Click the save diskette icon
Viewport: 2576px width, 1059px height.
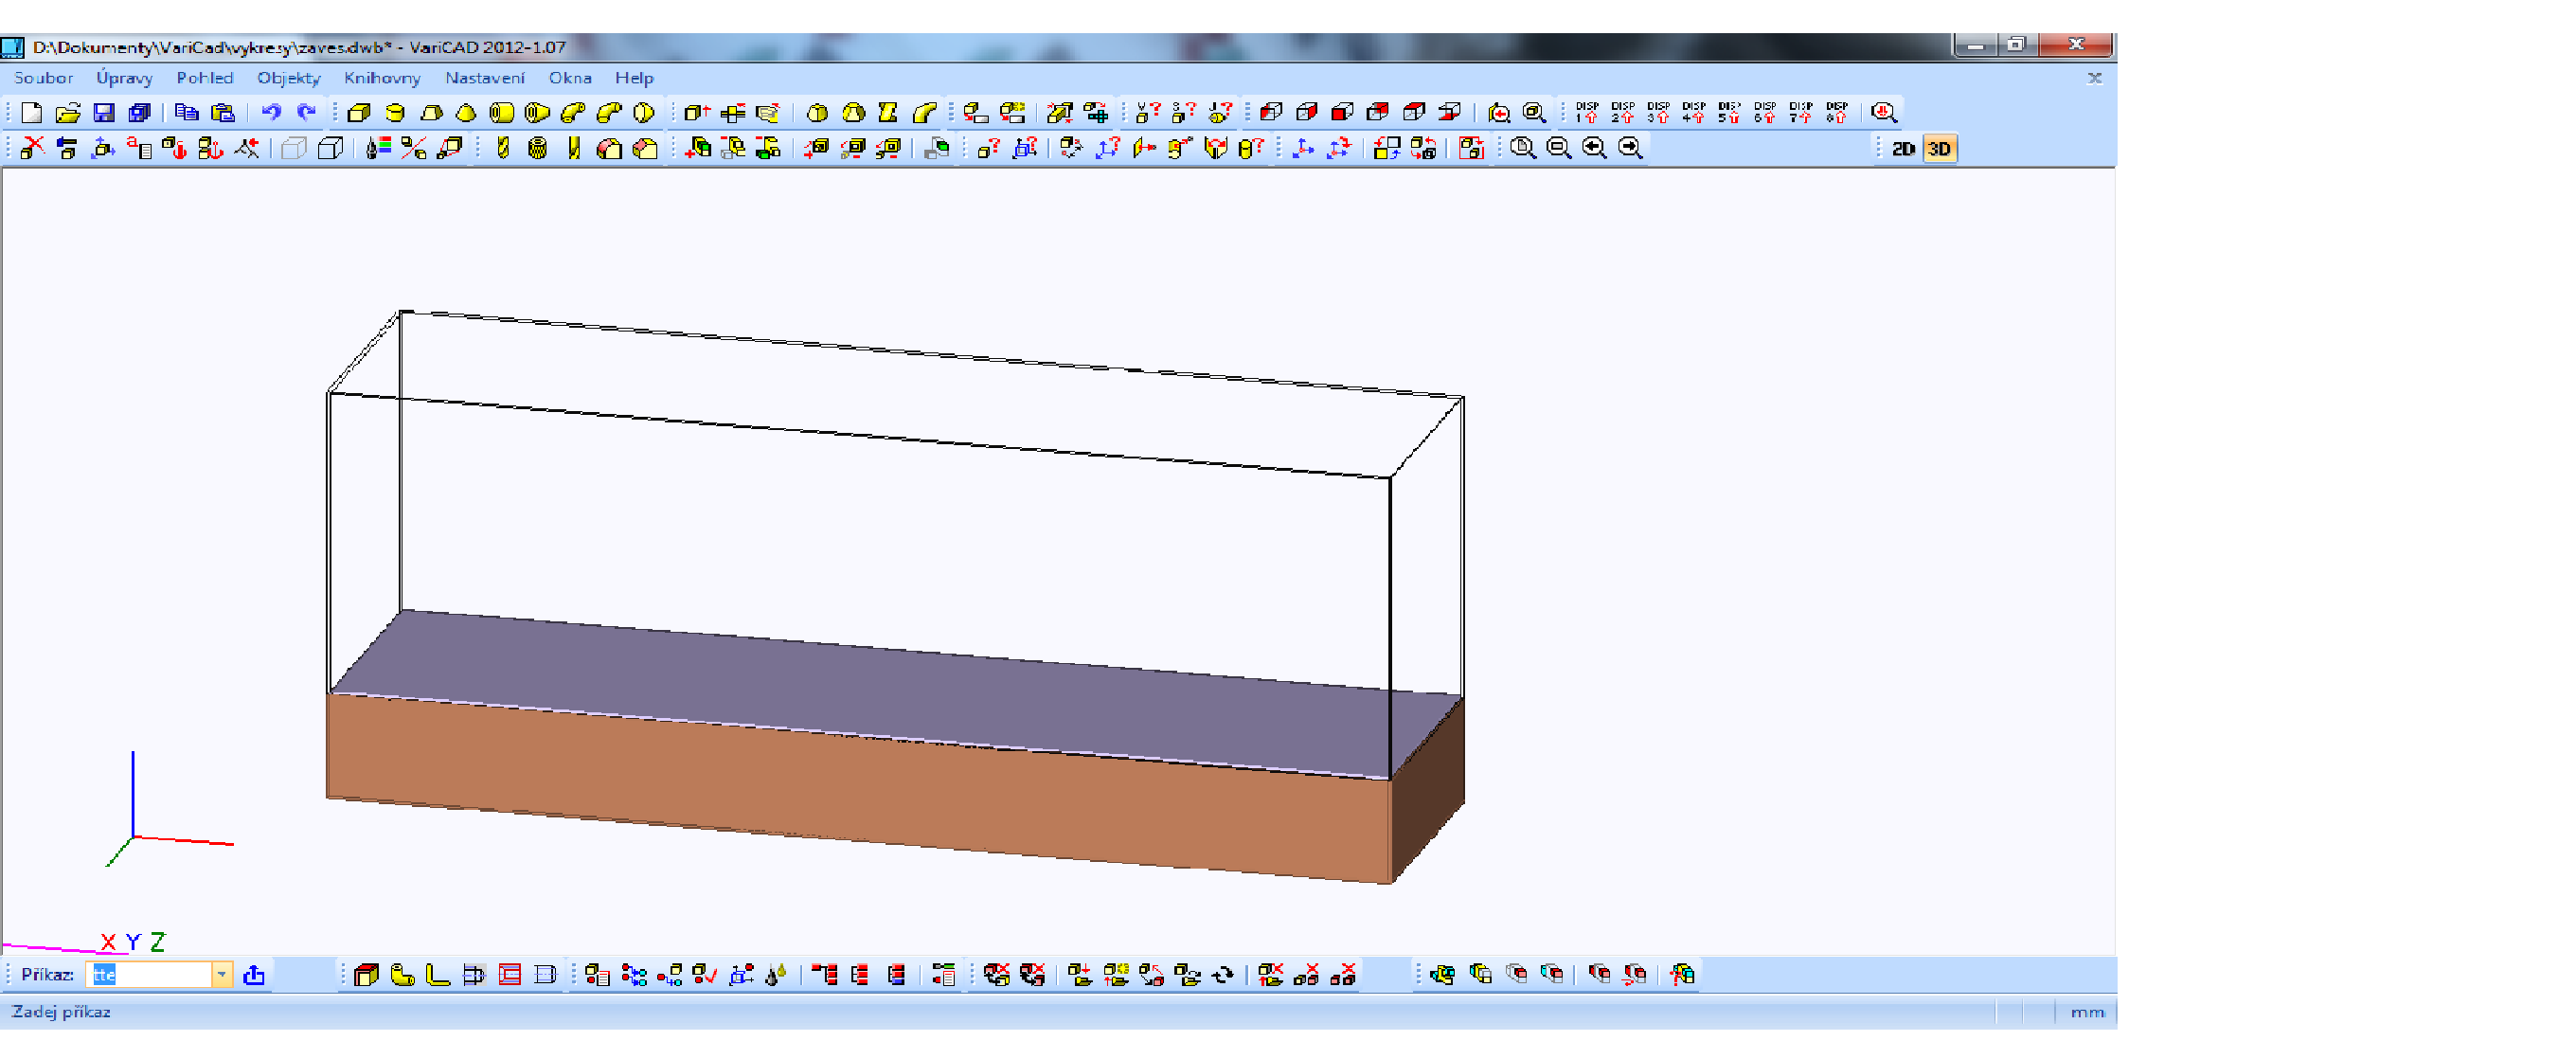(103, 113)
